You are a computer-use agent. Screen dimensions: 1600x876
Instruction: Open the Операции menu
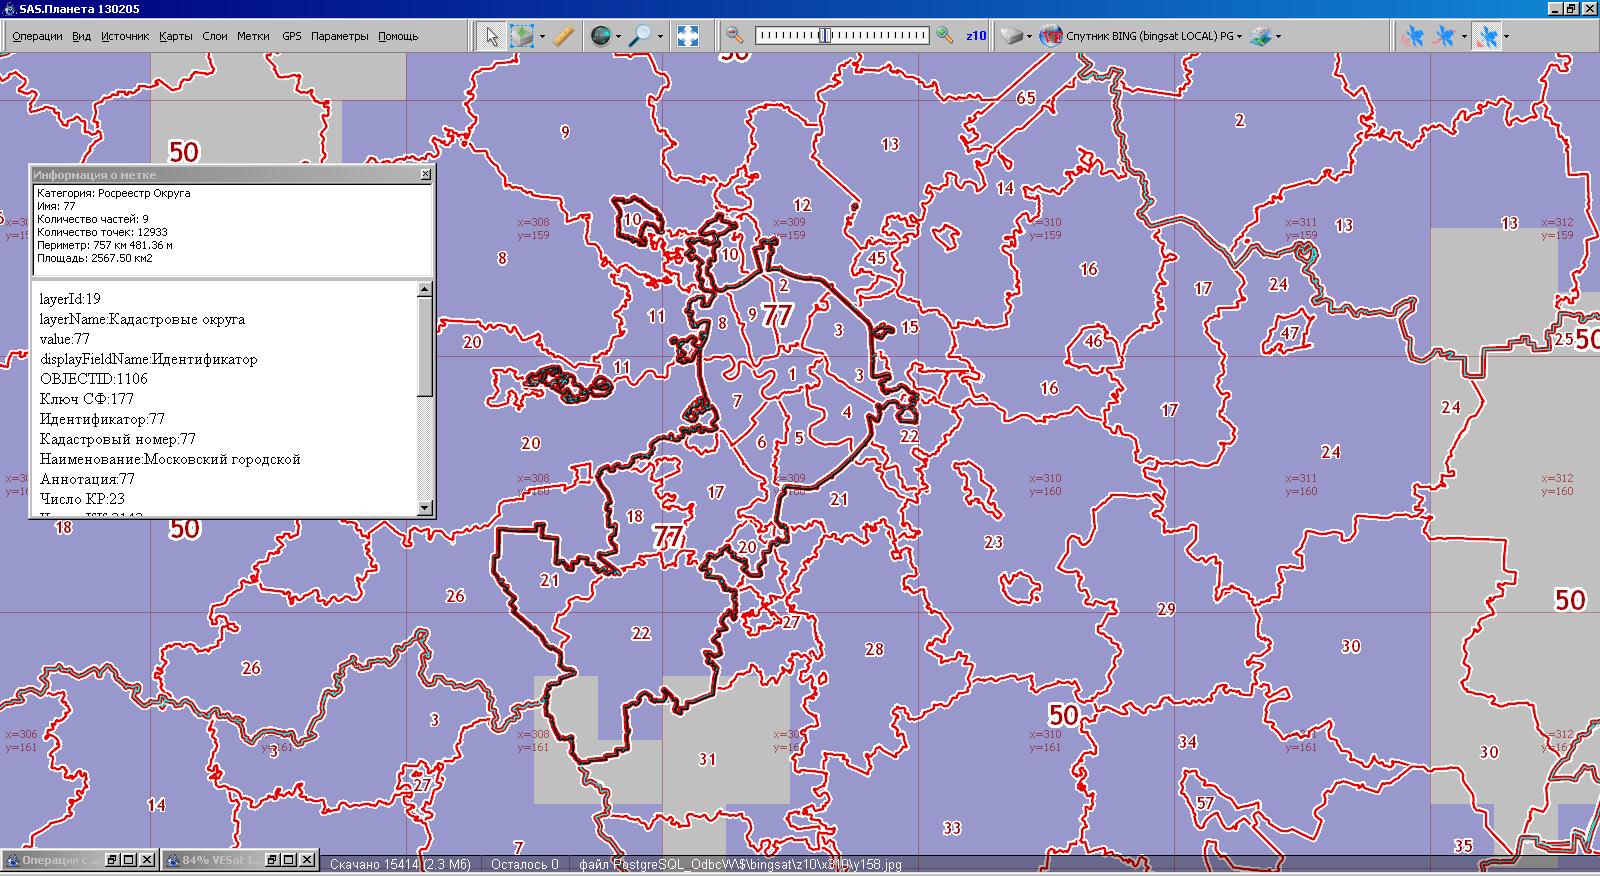pos(37,36)
